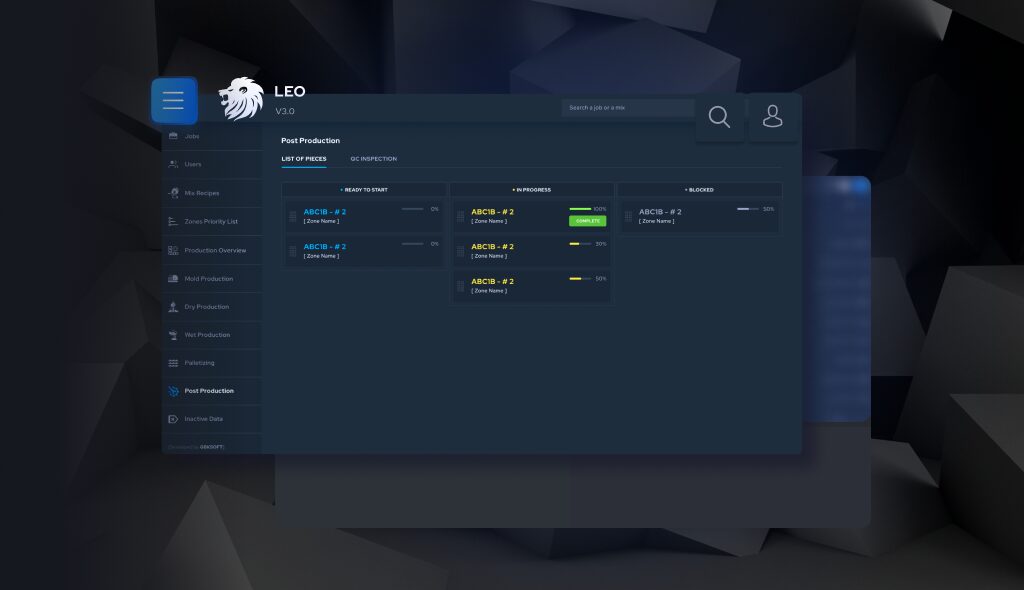Select the Mix Recipes icon

tap(172, 192)
